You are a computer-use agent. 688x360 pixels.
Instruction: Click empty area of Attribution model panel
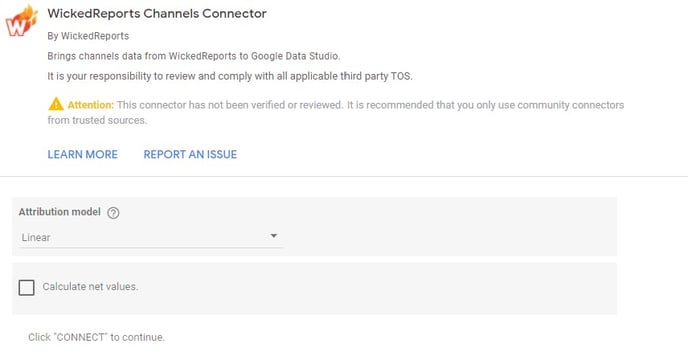pyautogui.click(x=448, y=227)
